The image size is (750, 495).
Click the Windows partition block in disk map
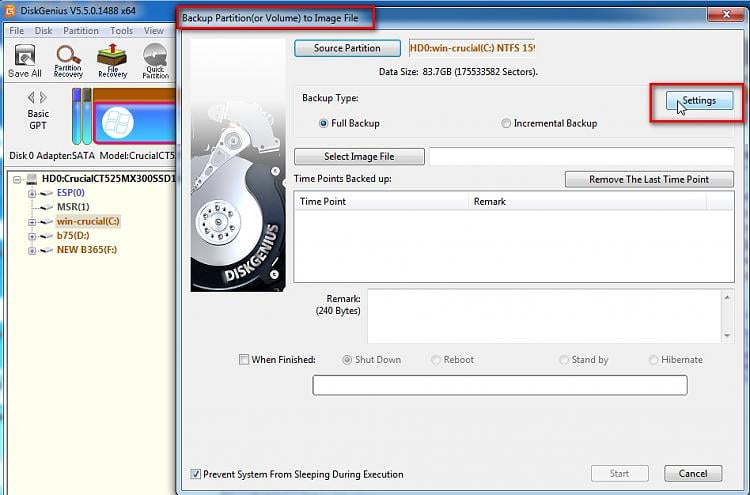[x=135, y=122]
